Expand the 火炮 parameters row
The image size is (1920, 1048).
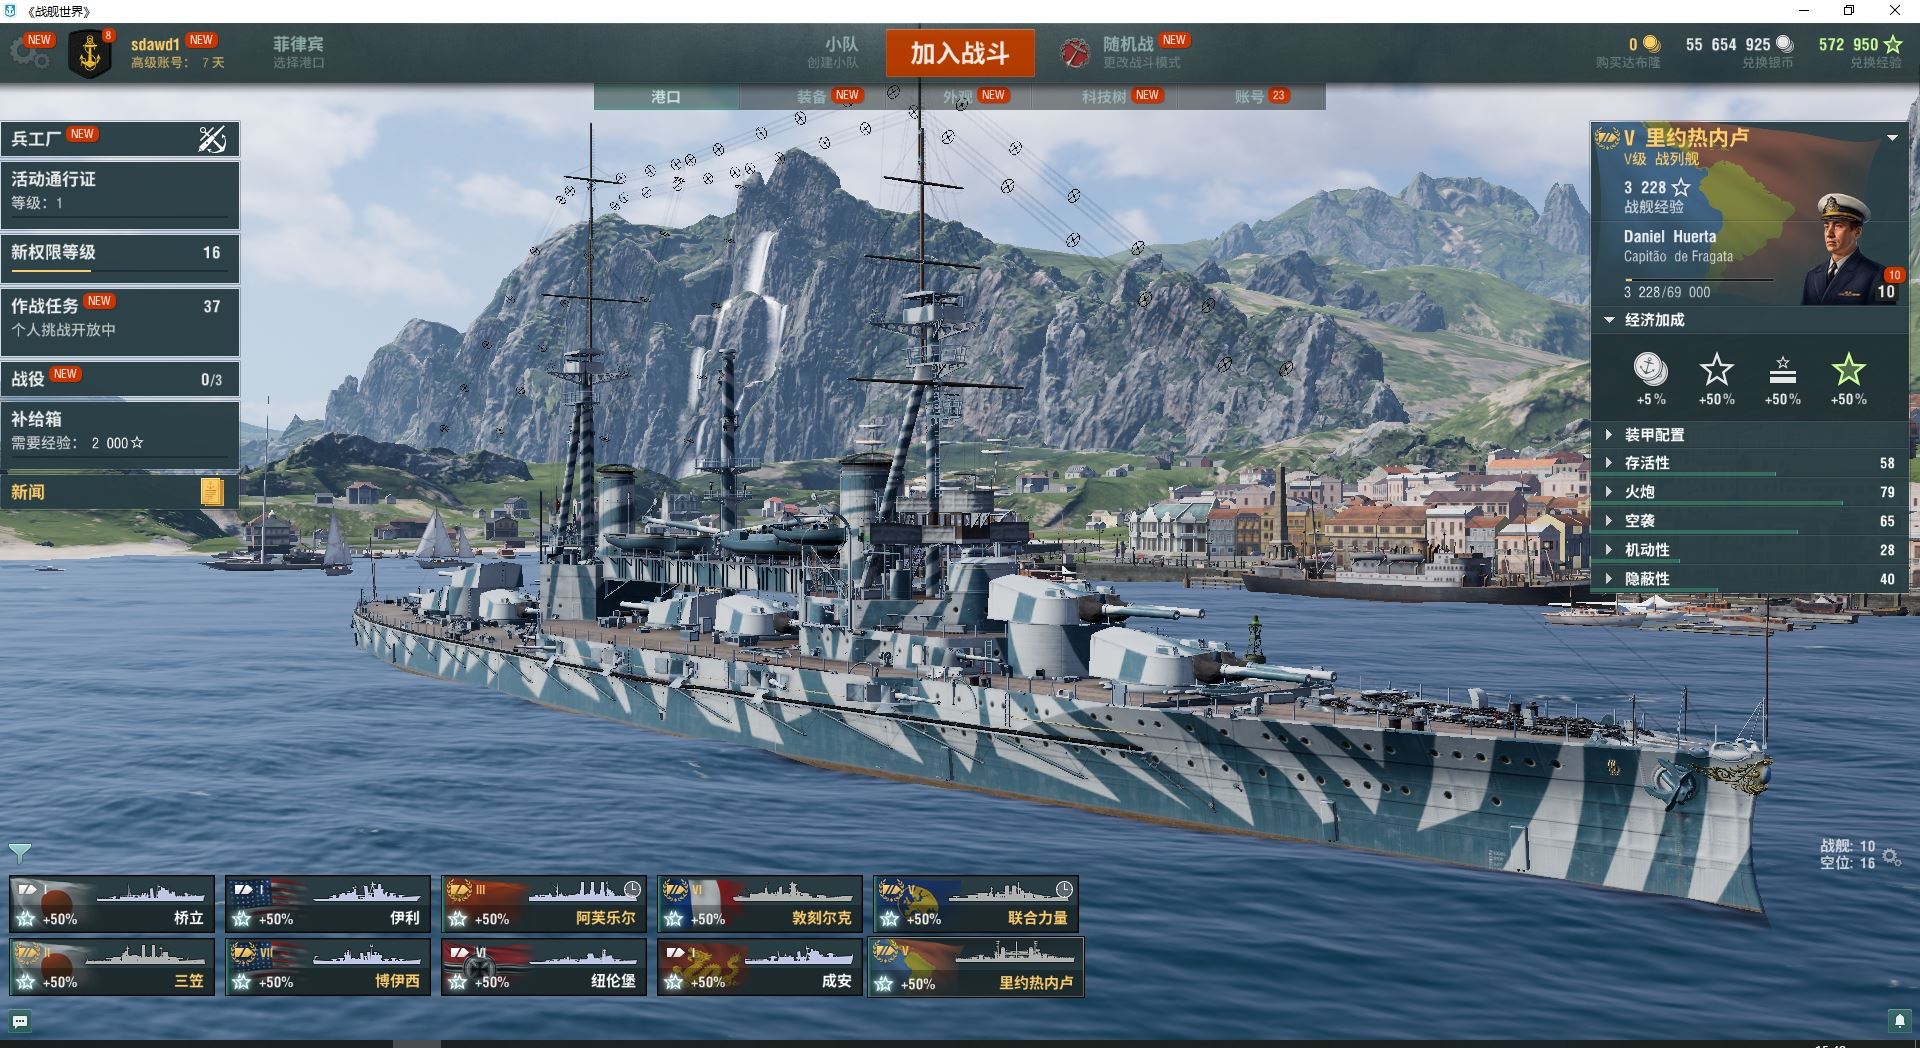(1749, 492)
